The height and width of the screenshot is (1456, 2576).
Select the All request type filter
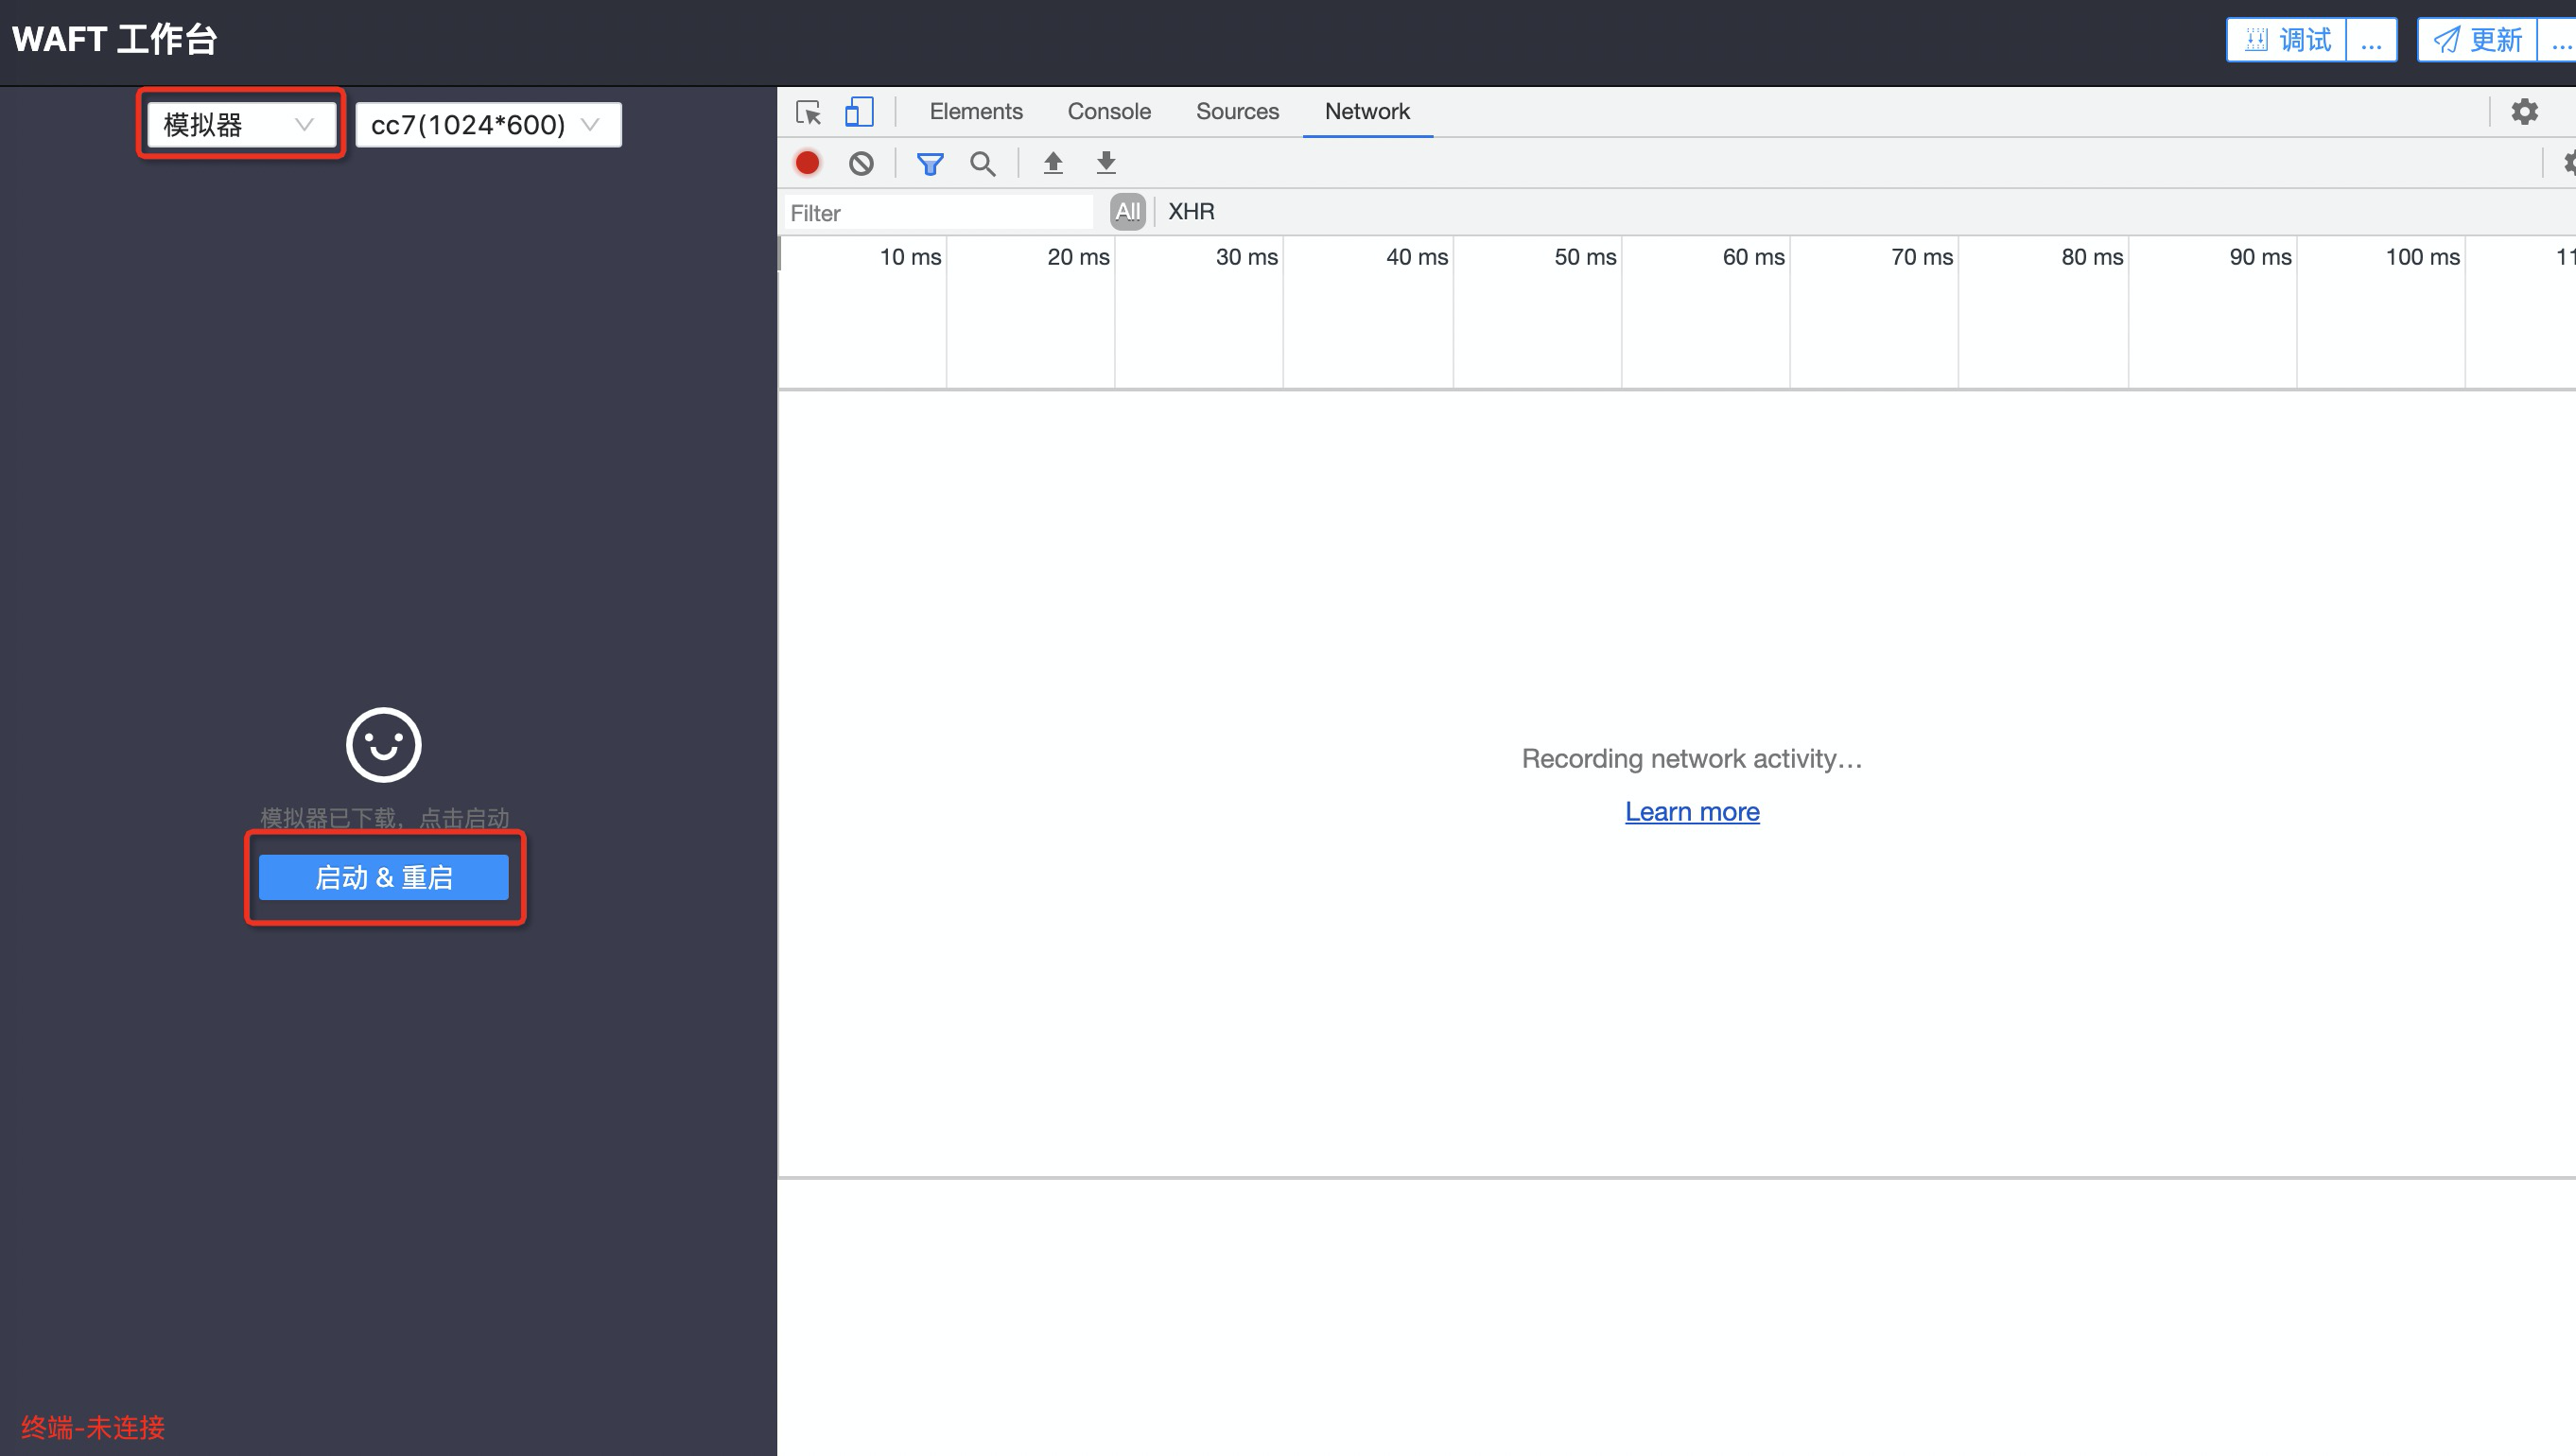pyautogui.click(x=1127, y=212)
